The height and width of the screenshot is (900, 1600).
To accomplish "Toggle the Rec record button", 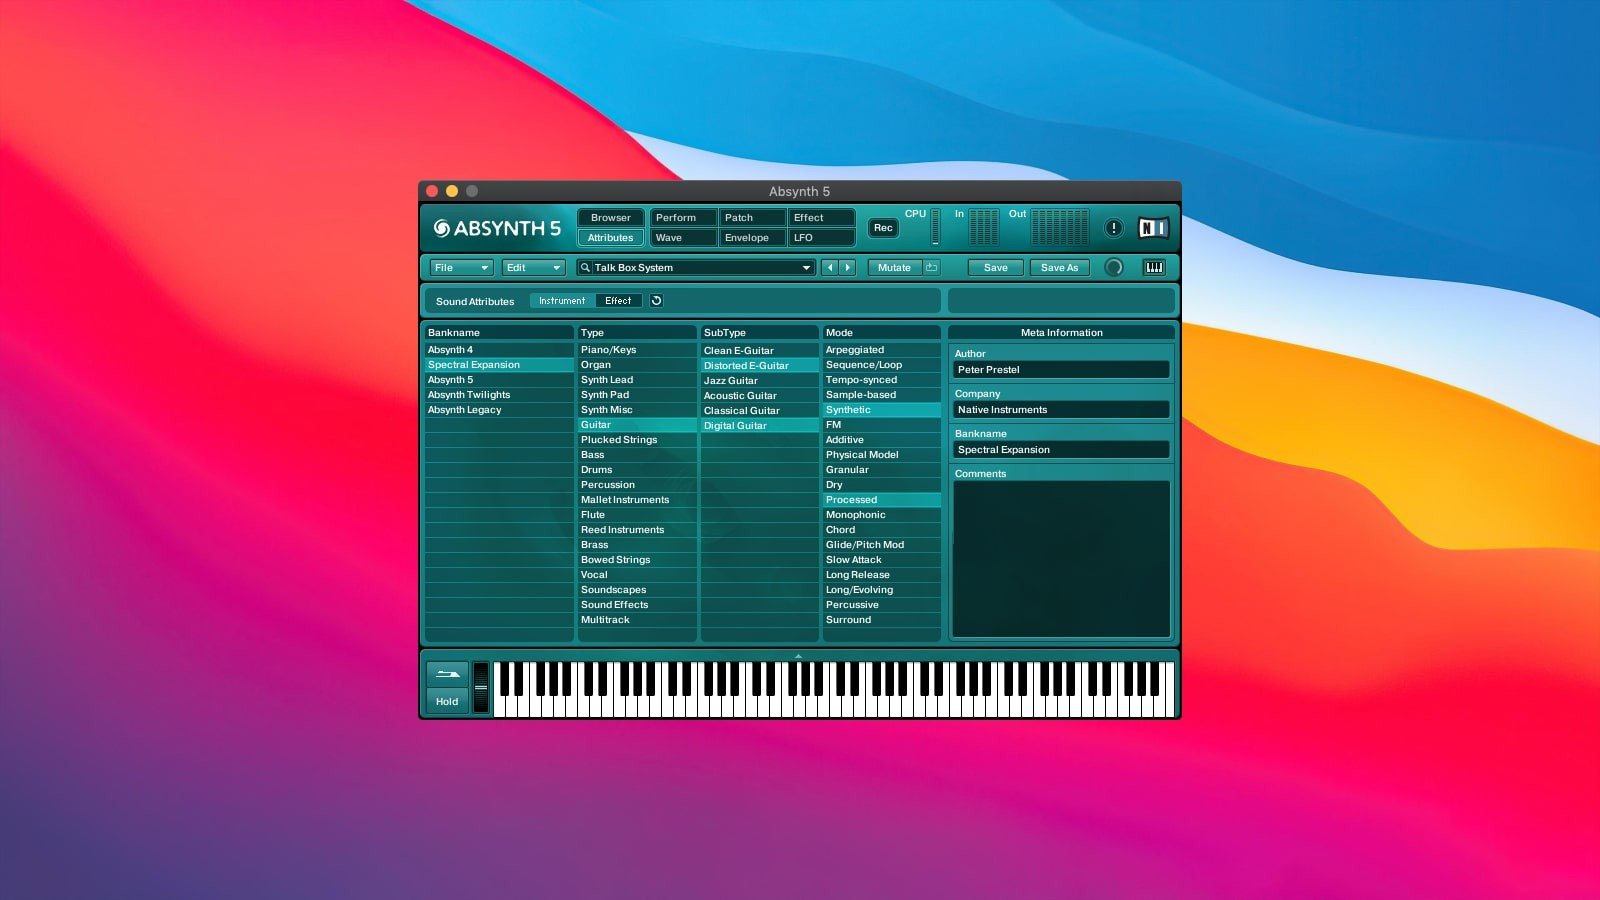I will (883, 228).
